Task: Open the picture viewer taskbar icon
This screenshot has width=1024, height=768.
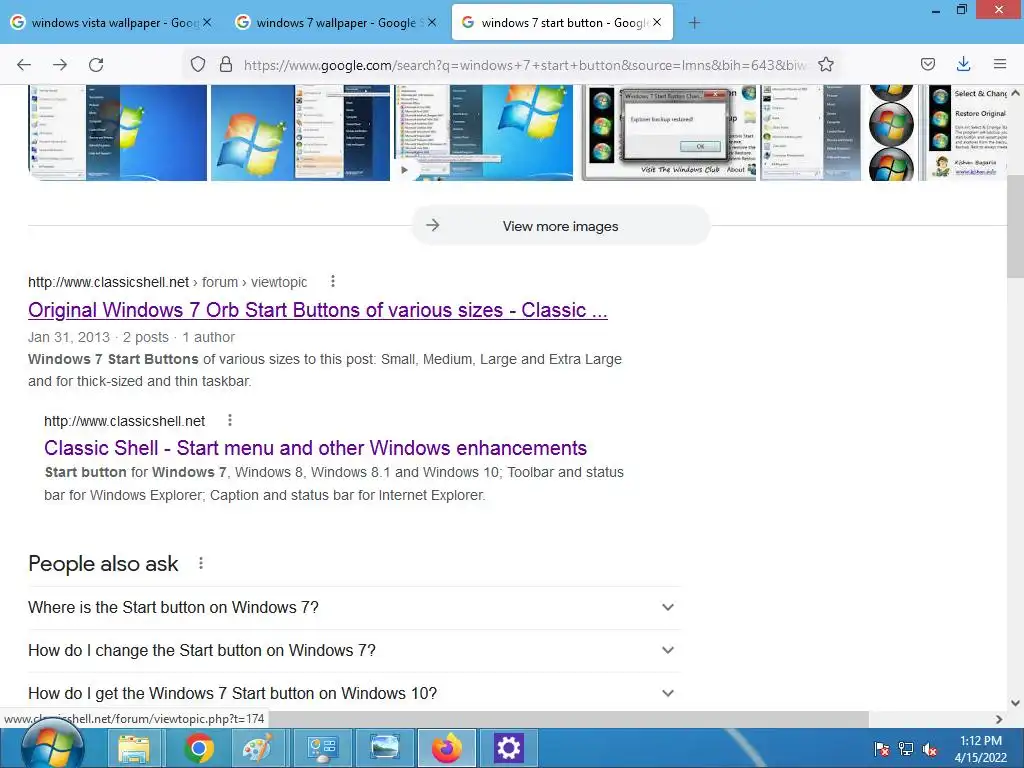Action: [384, 748]
